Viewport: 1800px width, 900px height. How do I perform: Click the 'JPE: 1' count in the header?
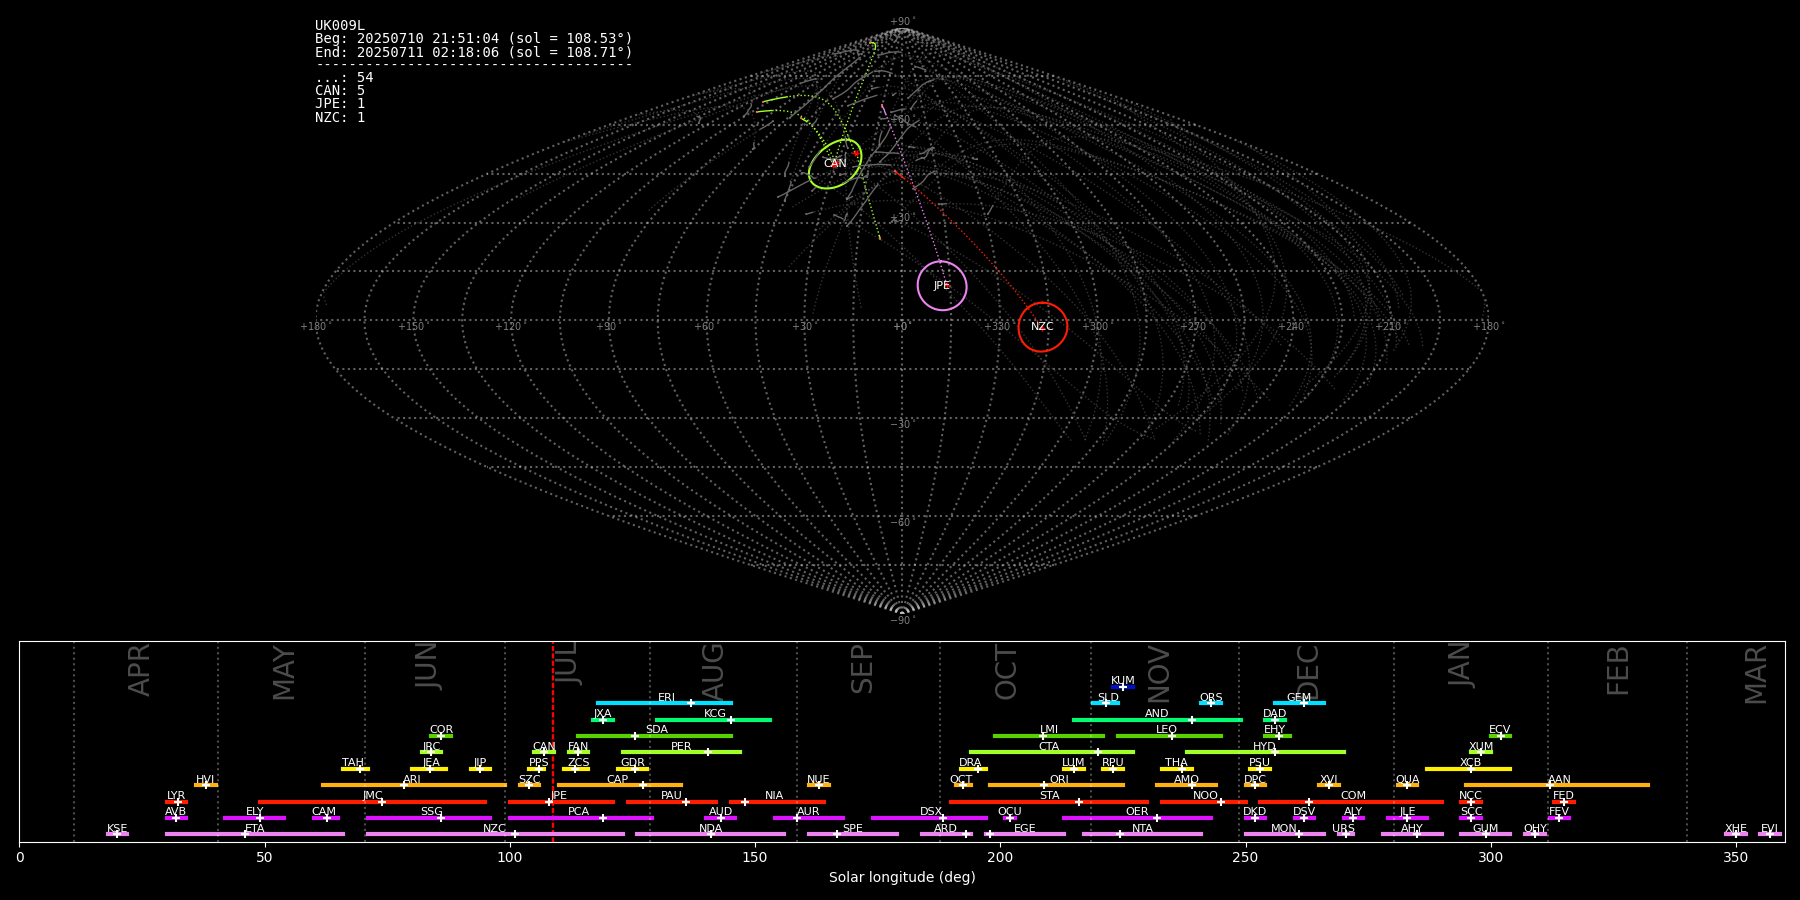coord(340,104)
